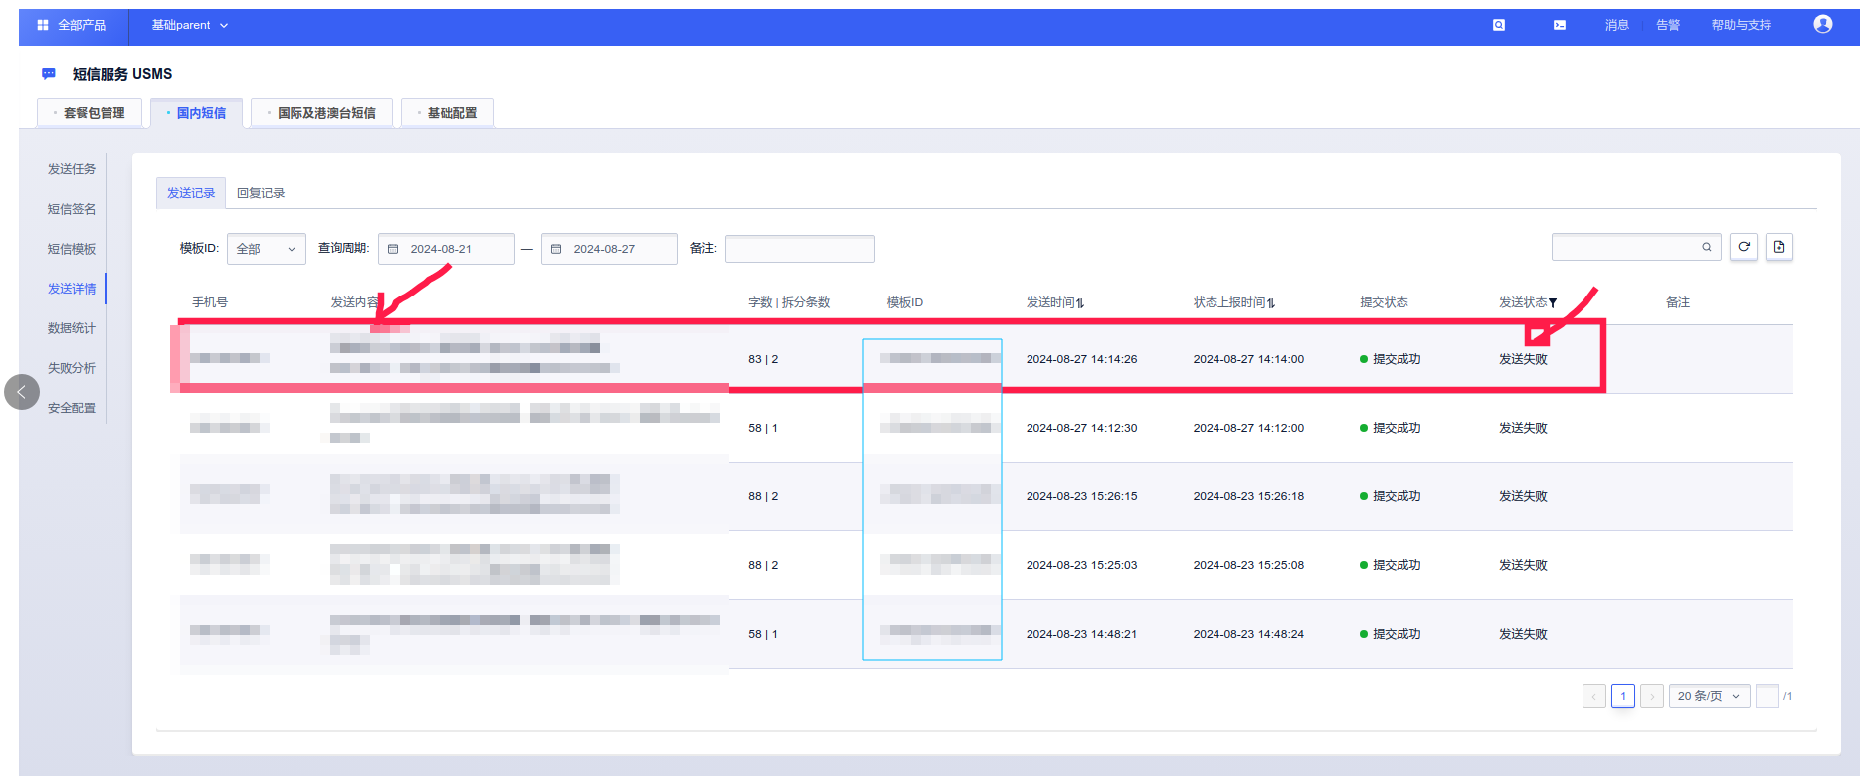Open the 全部产品 grid menu icon
Image resolution: width=1875 pixels, height=780 pixels.
[43, 25]
